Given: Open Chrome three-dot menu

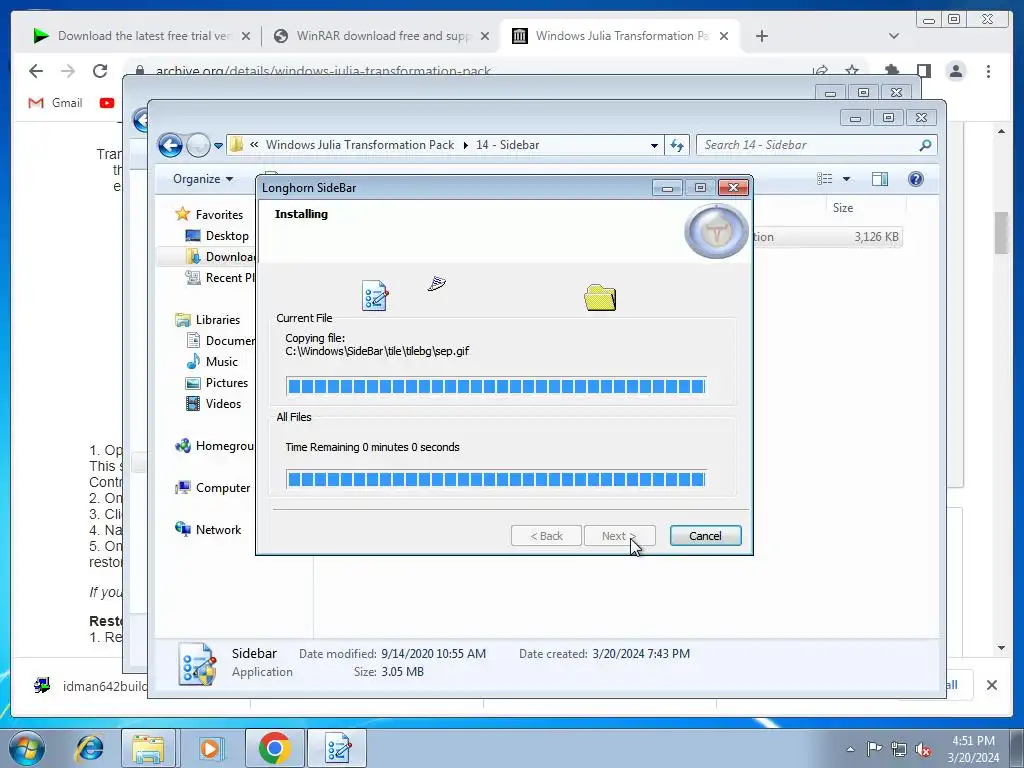Looking at the screenshot, I should point(989,71).
